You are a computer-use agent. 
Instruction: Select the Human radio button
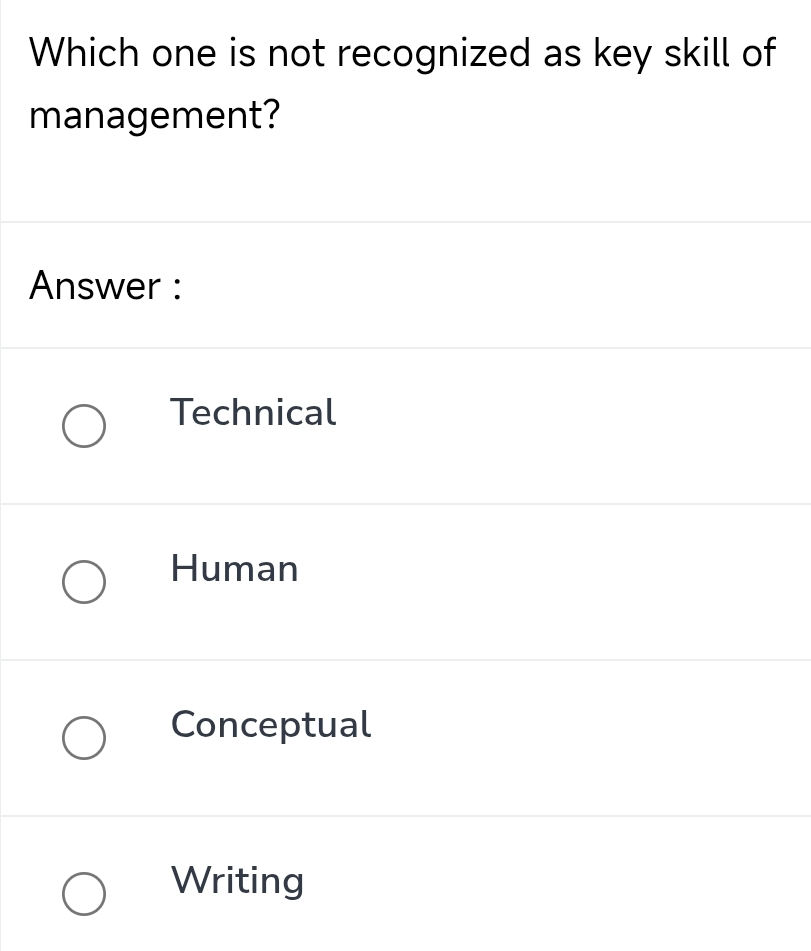(84, 583)
